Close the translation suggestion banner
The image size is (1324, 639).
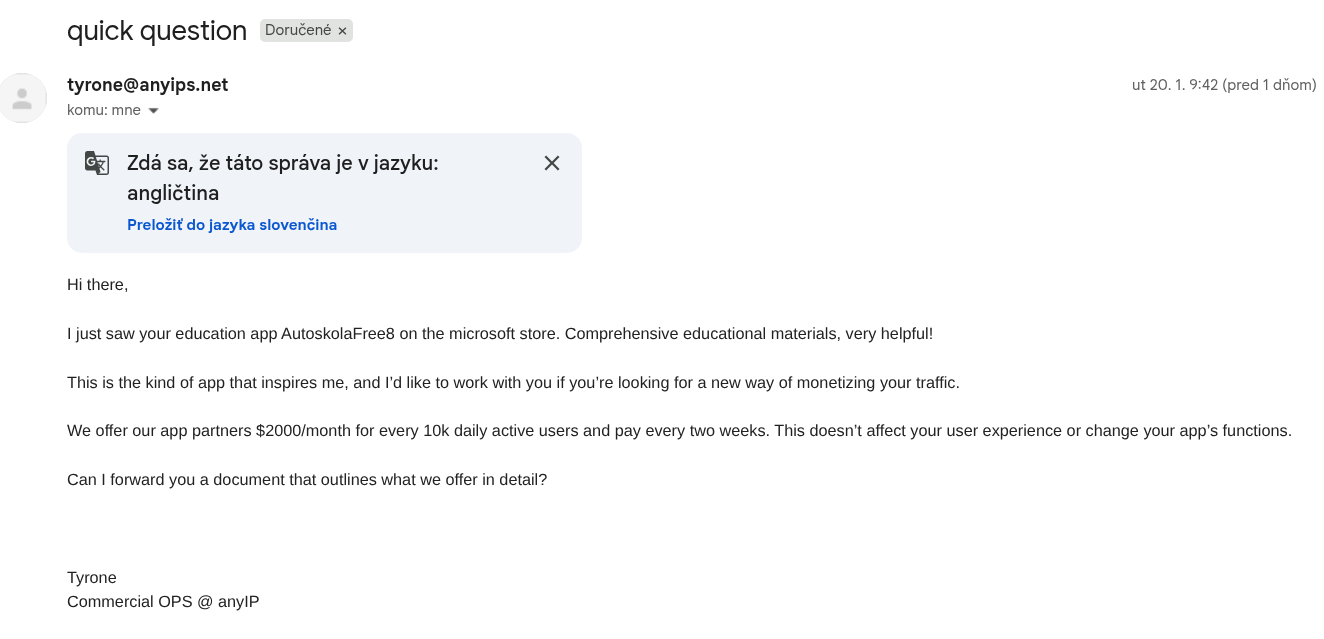[x=551, y=163]
